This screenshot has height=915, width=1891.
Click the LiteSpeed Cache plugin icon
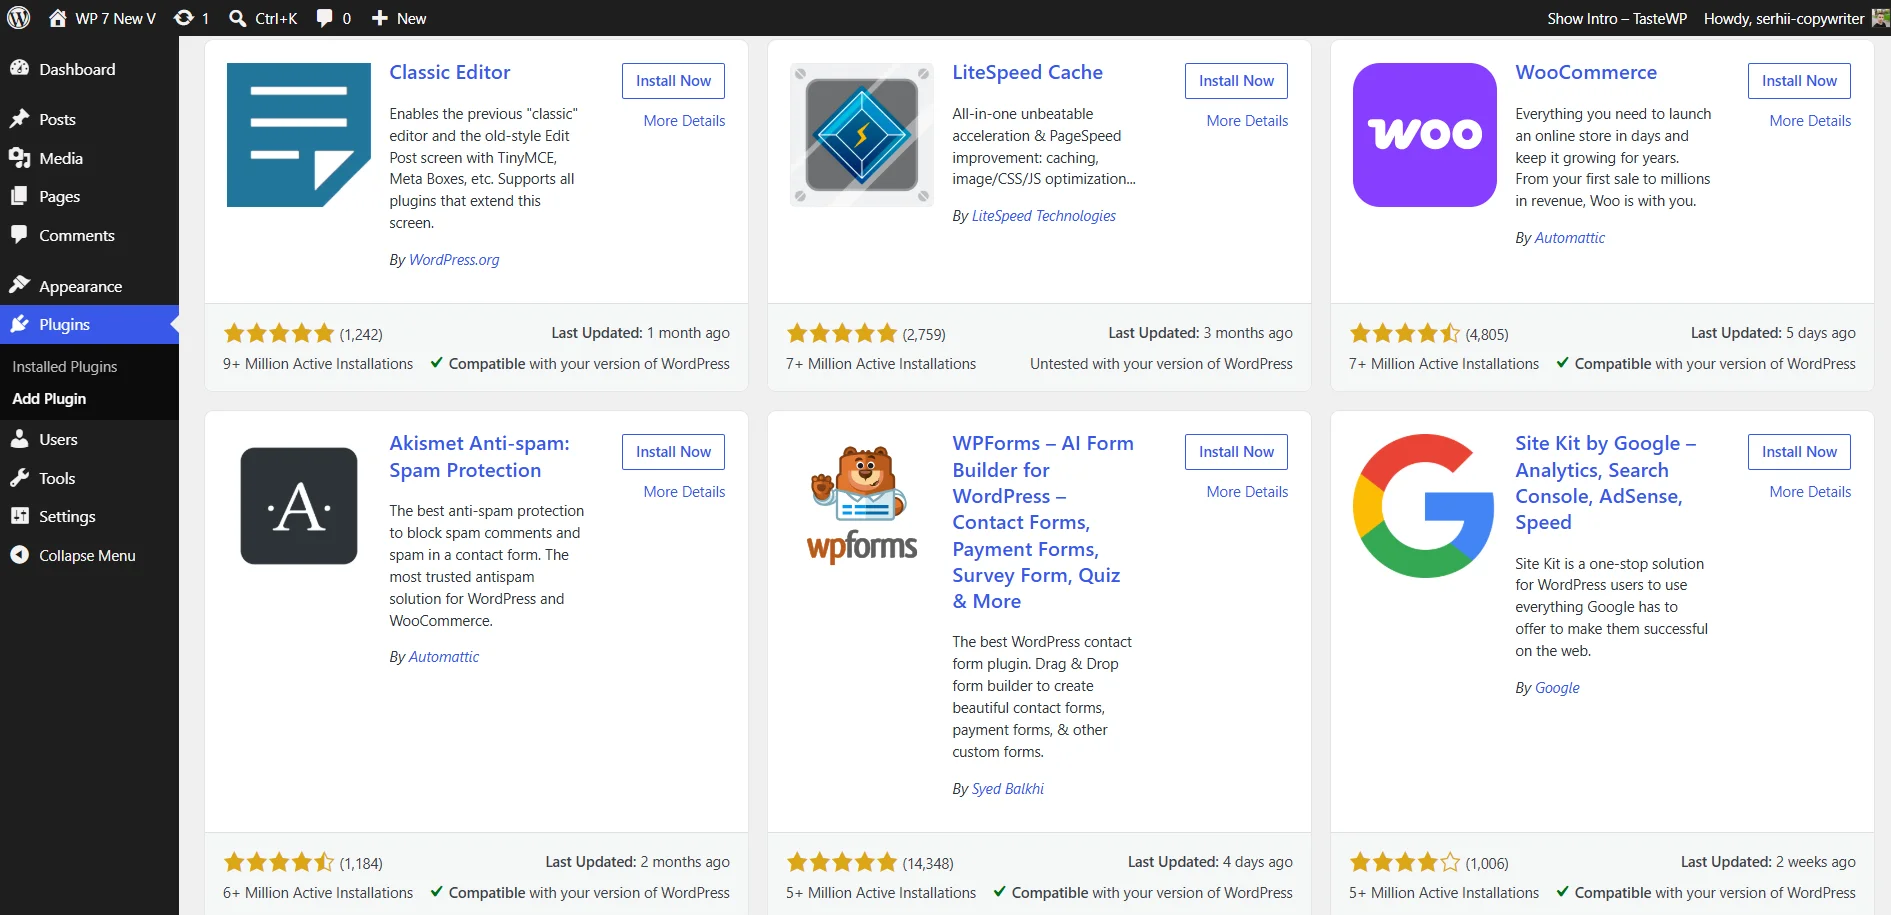862,135
